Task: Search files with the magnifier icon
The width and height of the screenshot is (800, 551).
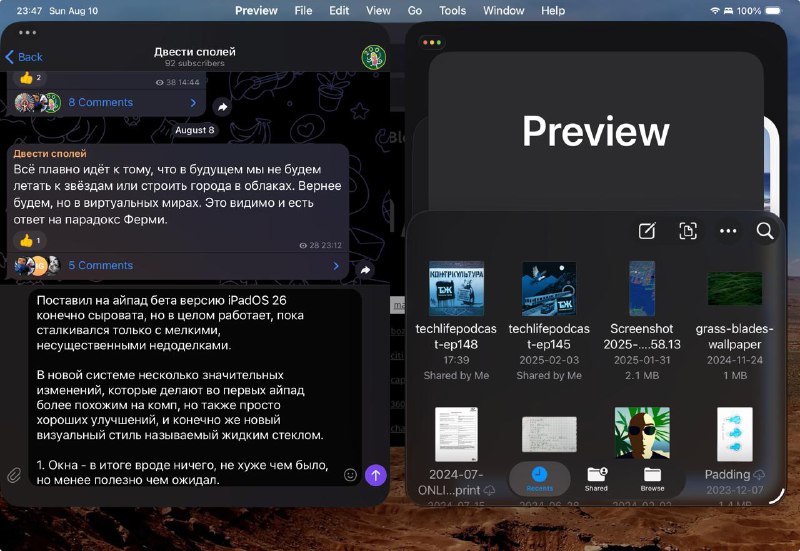Action: 765,231
